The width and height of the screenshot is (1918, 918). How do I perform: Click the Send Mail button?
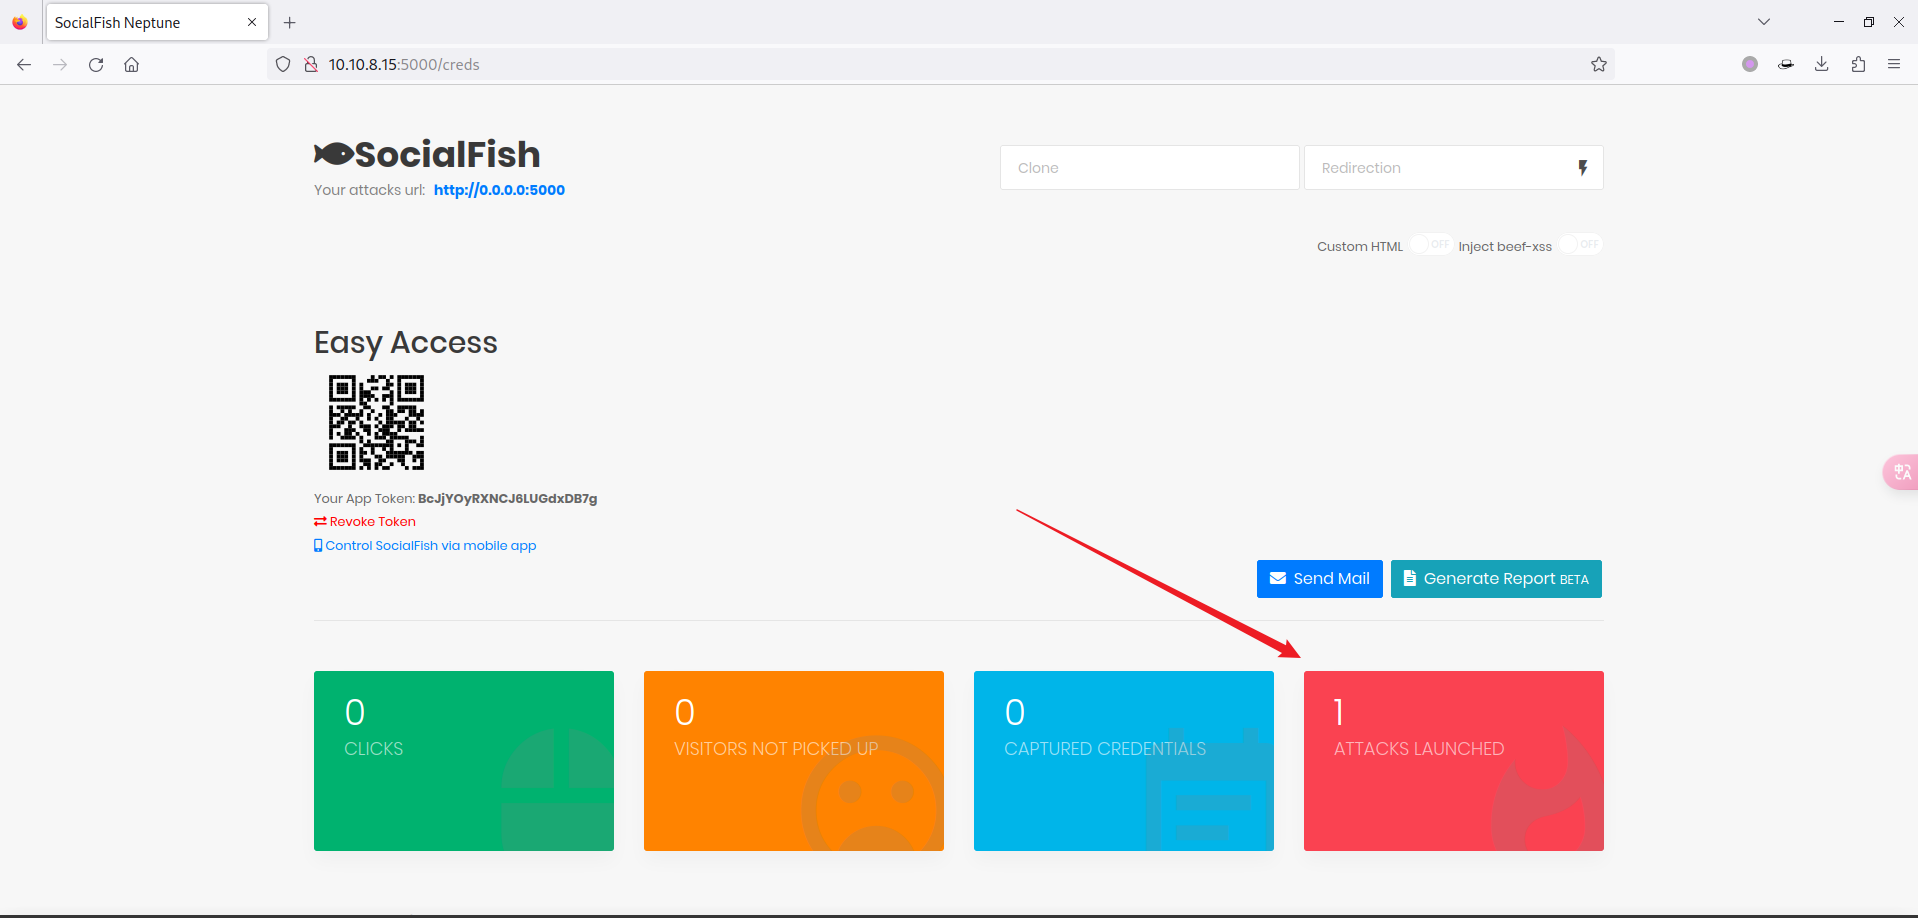[x=1320, y=579]
